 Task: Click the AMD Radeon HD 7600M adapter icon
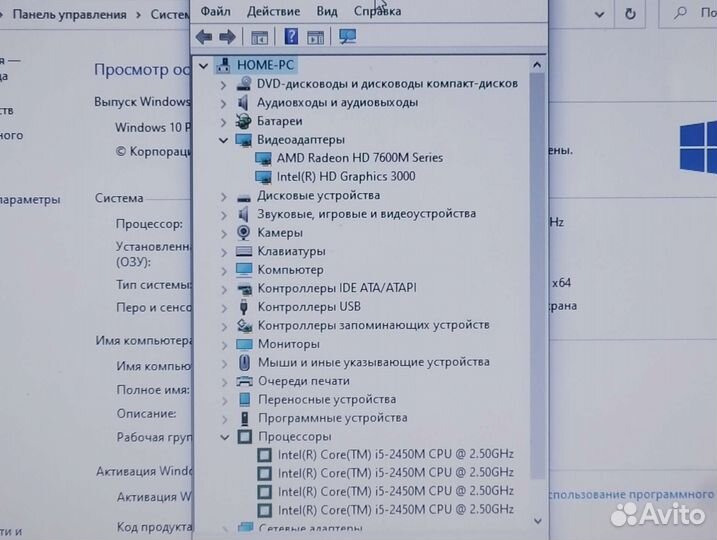pos(263,158)
